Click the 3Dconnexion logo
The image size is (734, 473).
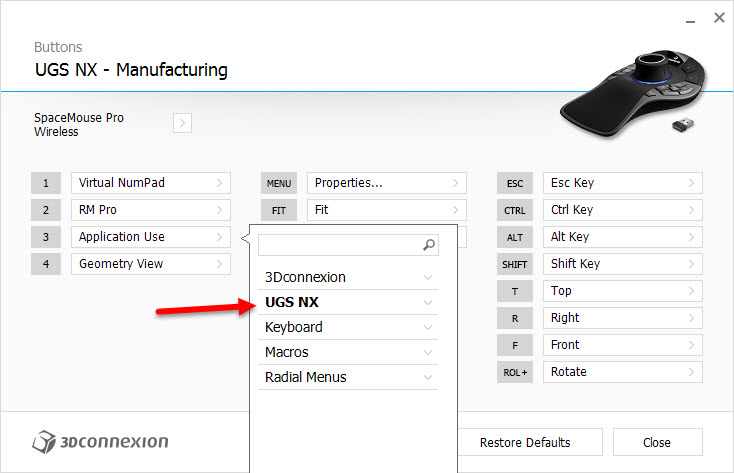(100, 442)
